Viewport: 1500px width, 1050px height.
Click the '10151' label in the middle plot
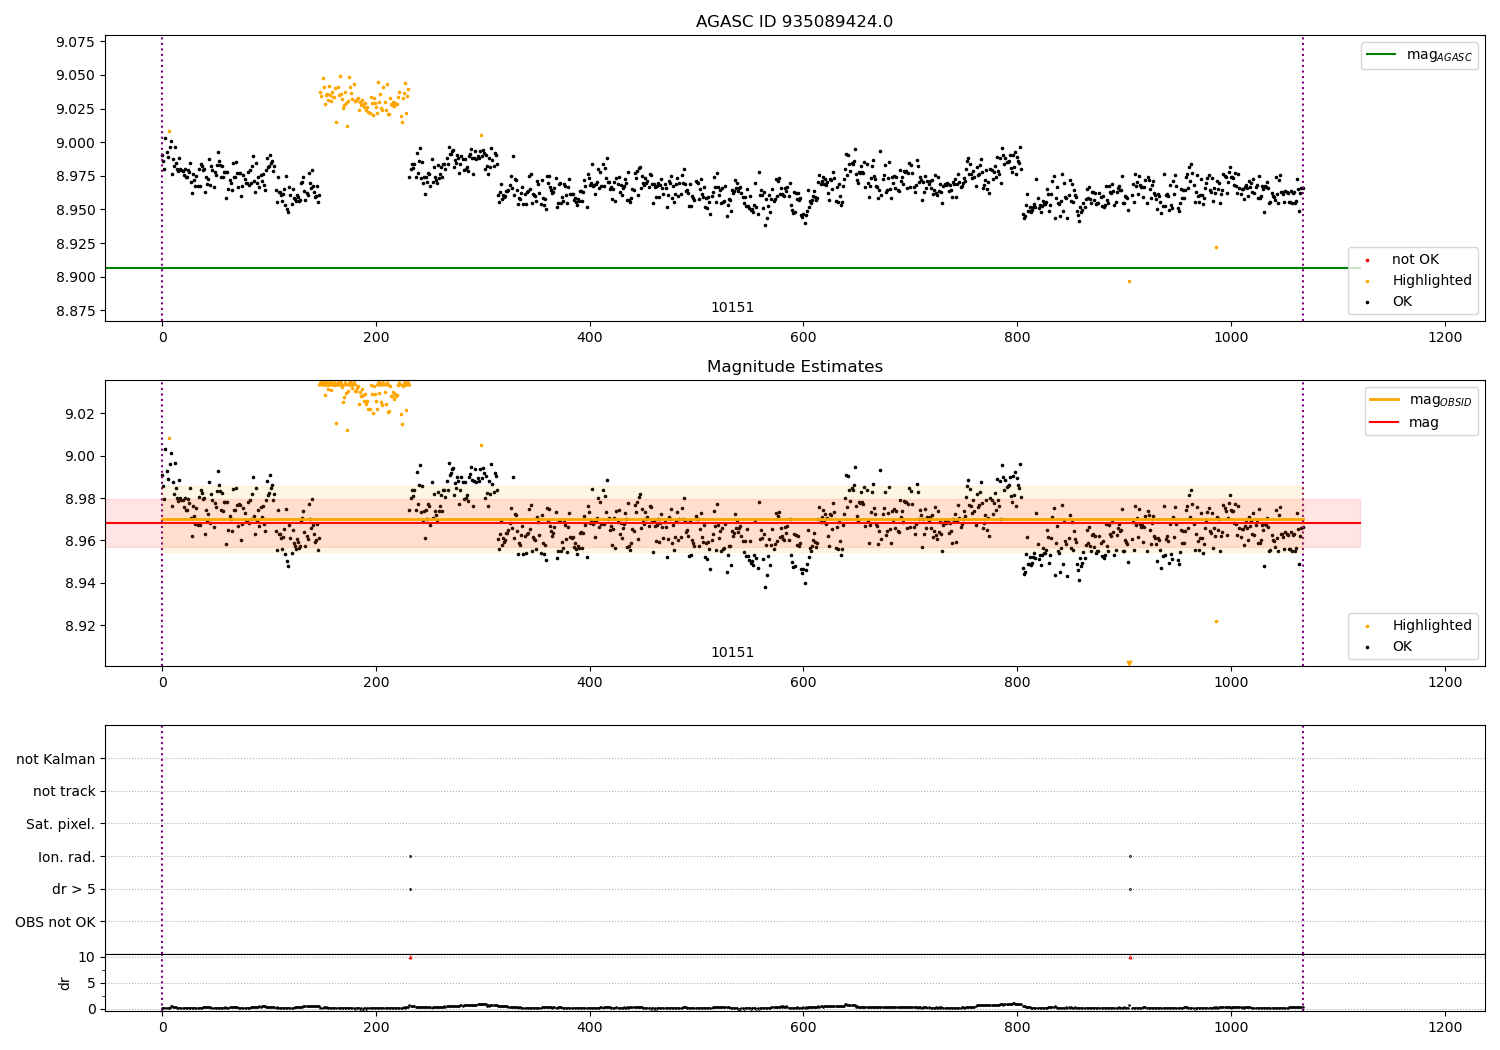[732, 652]
